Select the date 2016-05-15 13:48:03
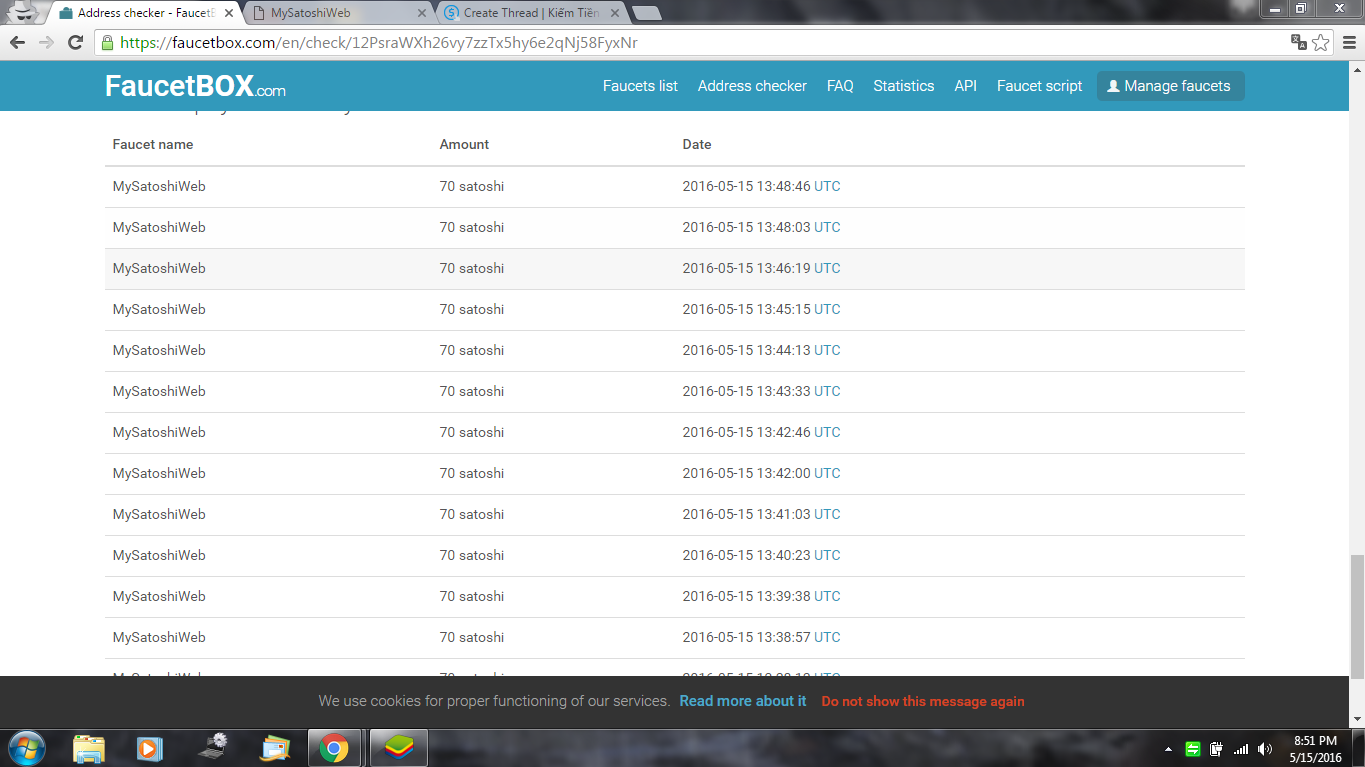Screen dimensions: 1365x767 point(746,227)
